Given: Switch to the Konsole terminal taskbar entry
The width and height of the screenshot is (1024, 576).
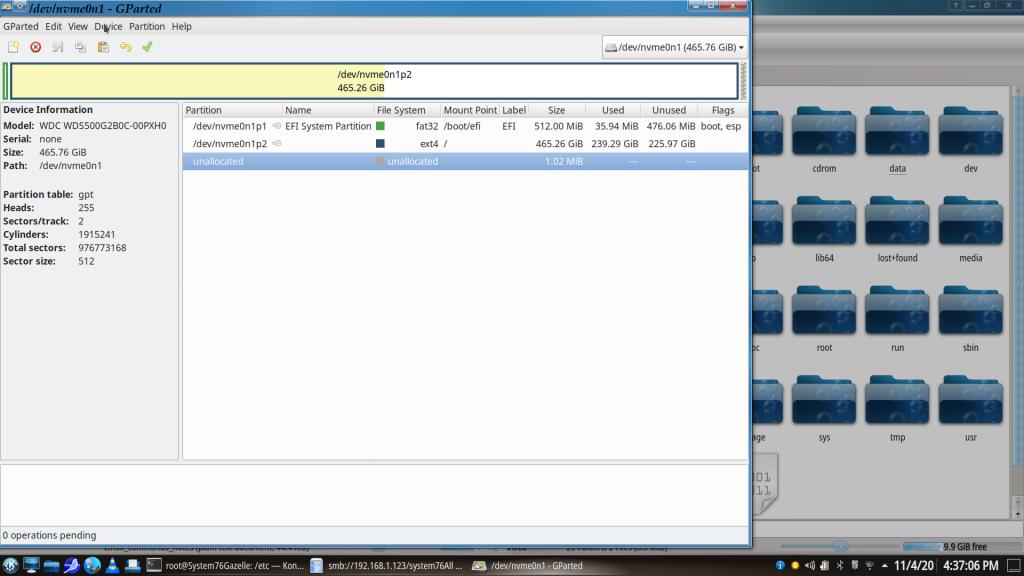Looking at the screenshot, I should pyautogui.click(x=225, y=565).
